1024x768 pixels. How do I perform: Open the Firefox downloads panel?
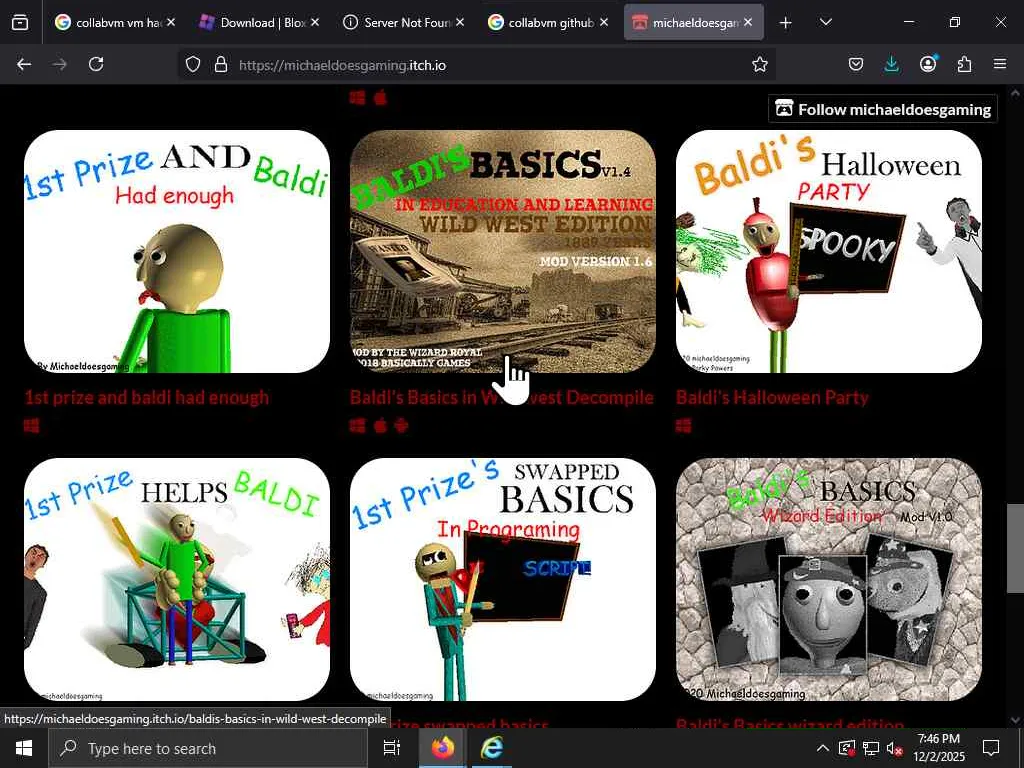click(x=891, y=64)
